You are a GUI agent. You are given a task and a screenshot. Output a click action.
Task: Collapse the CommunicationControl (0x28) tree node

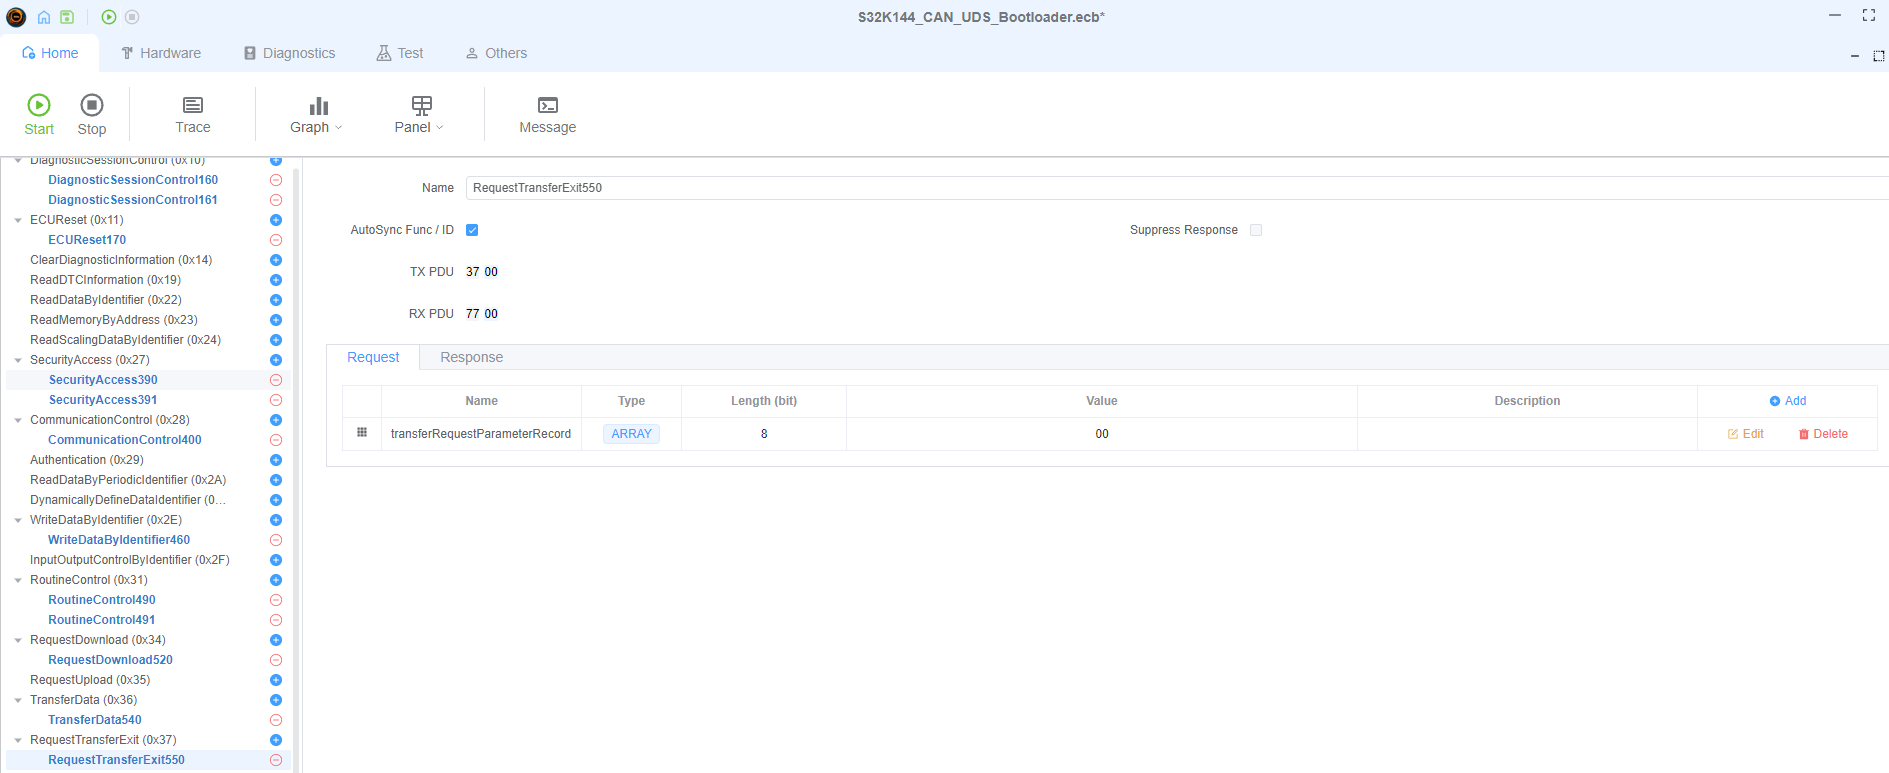(x=18, y=420)
